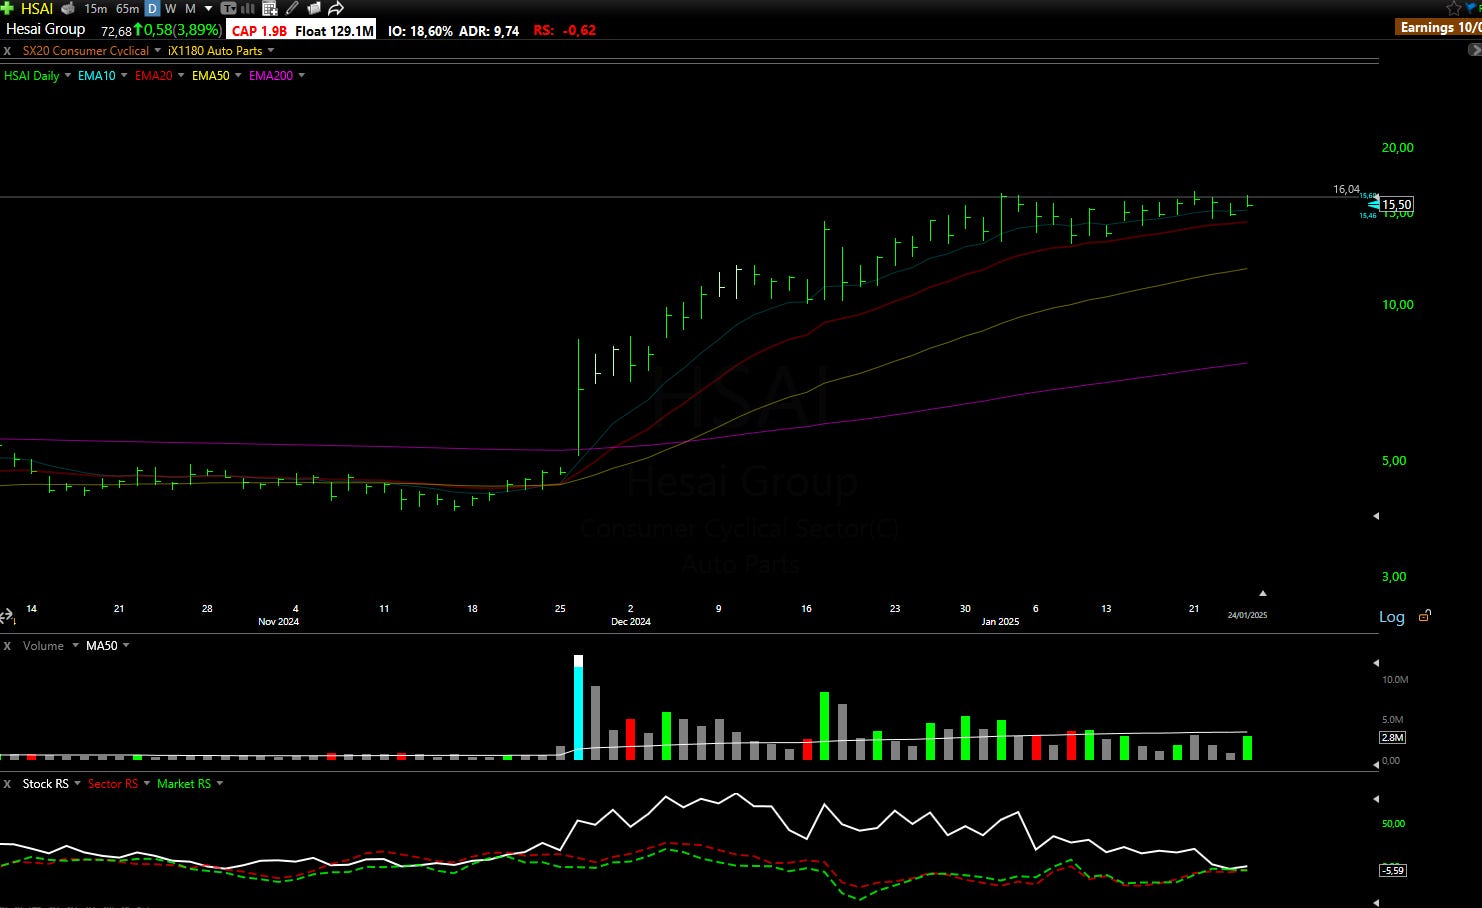Click the RS: -0,62 value

click(564, 30)
